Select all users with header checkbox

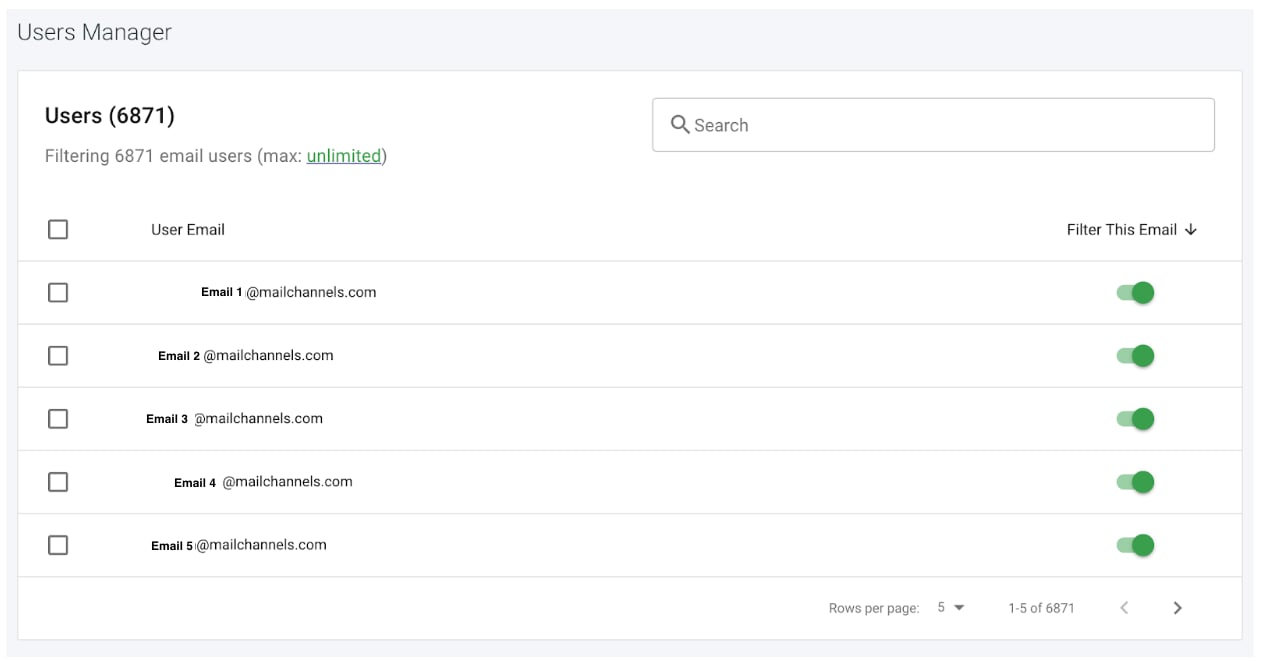pos(58,229)
